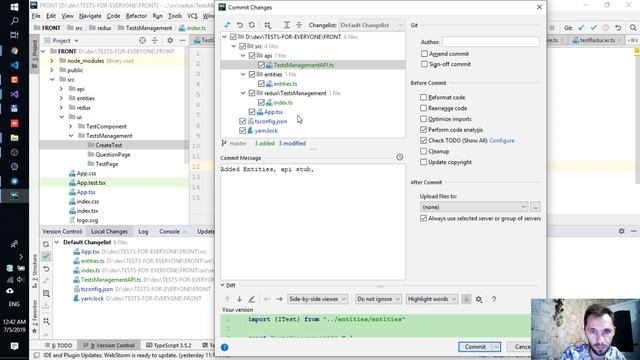Image resolution: width=640 pixels, height=360 pixels.
Task: Click the master branch label
Action: point(238,143)
